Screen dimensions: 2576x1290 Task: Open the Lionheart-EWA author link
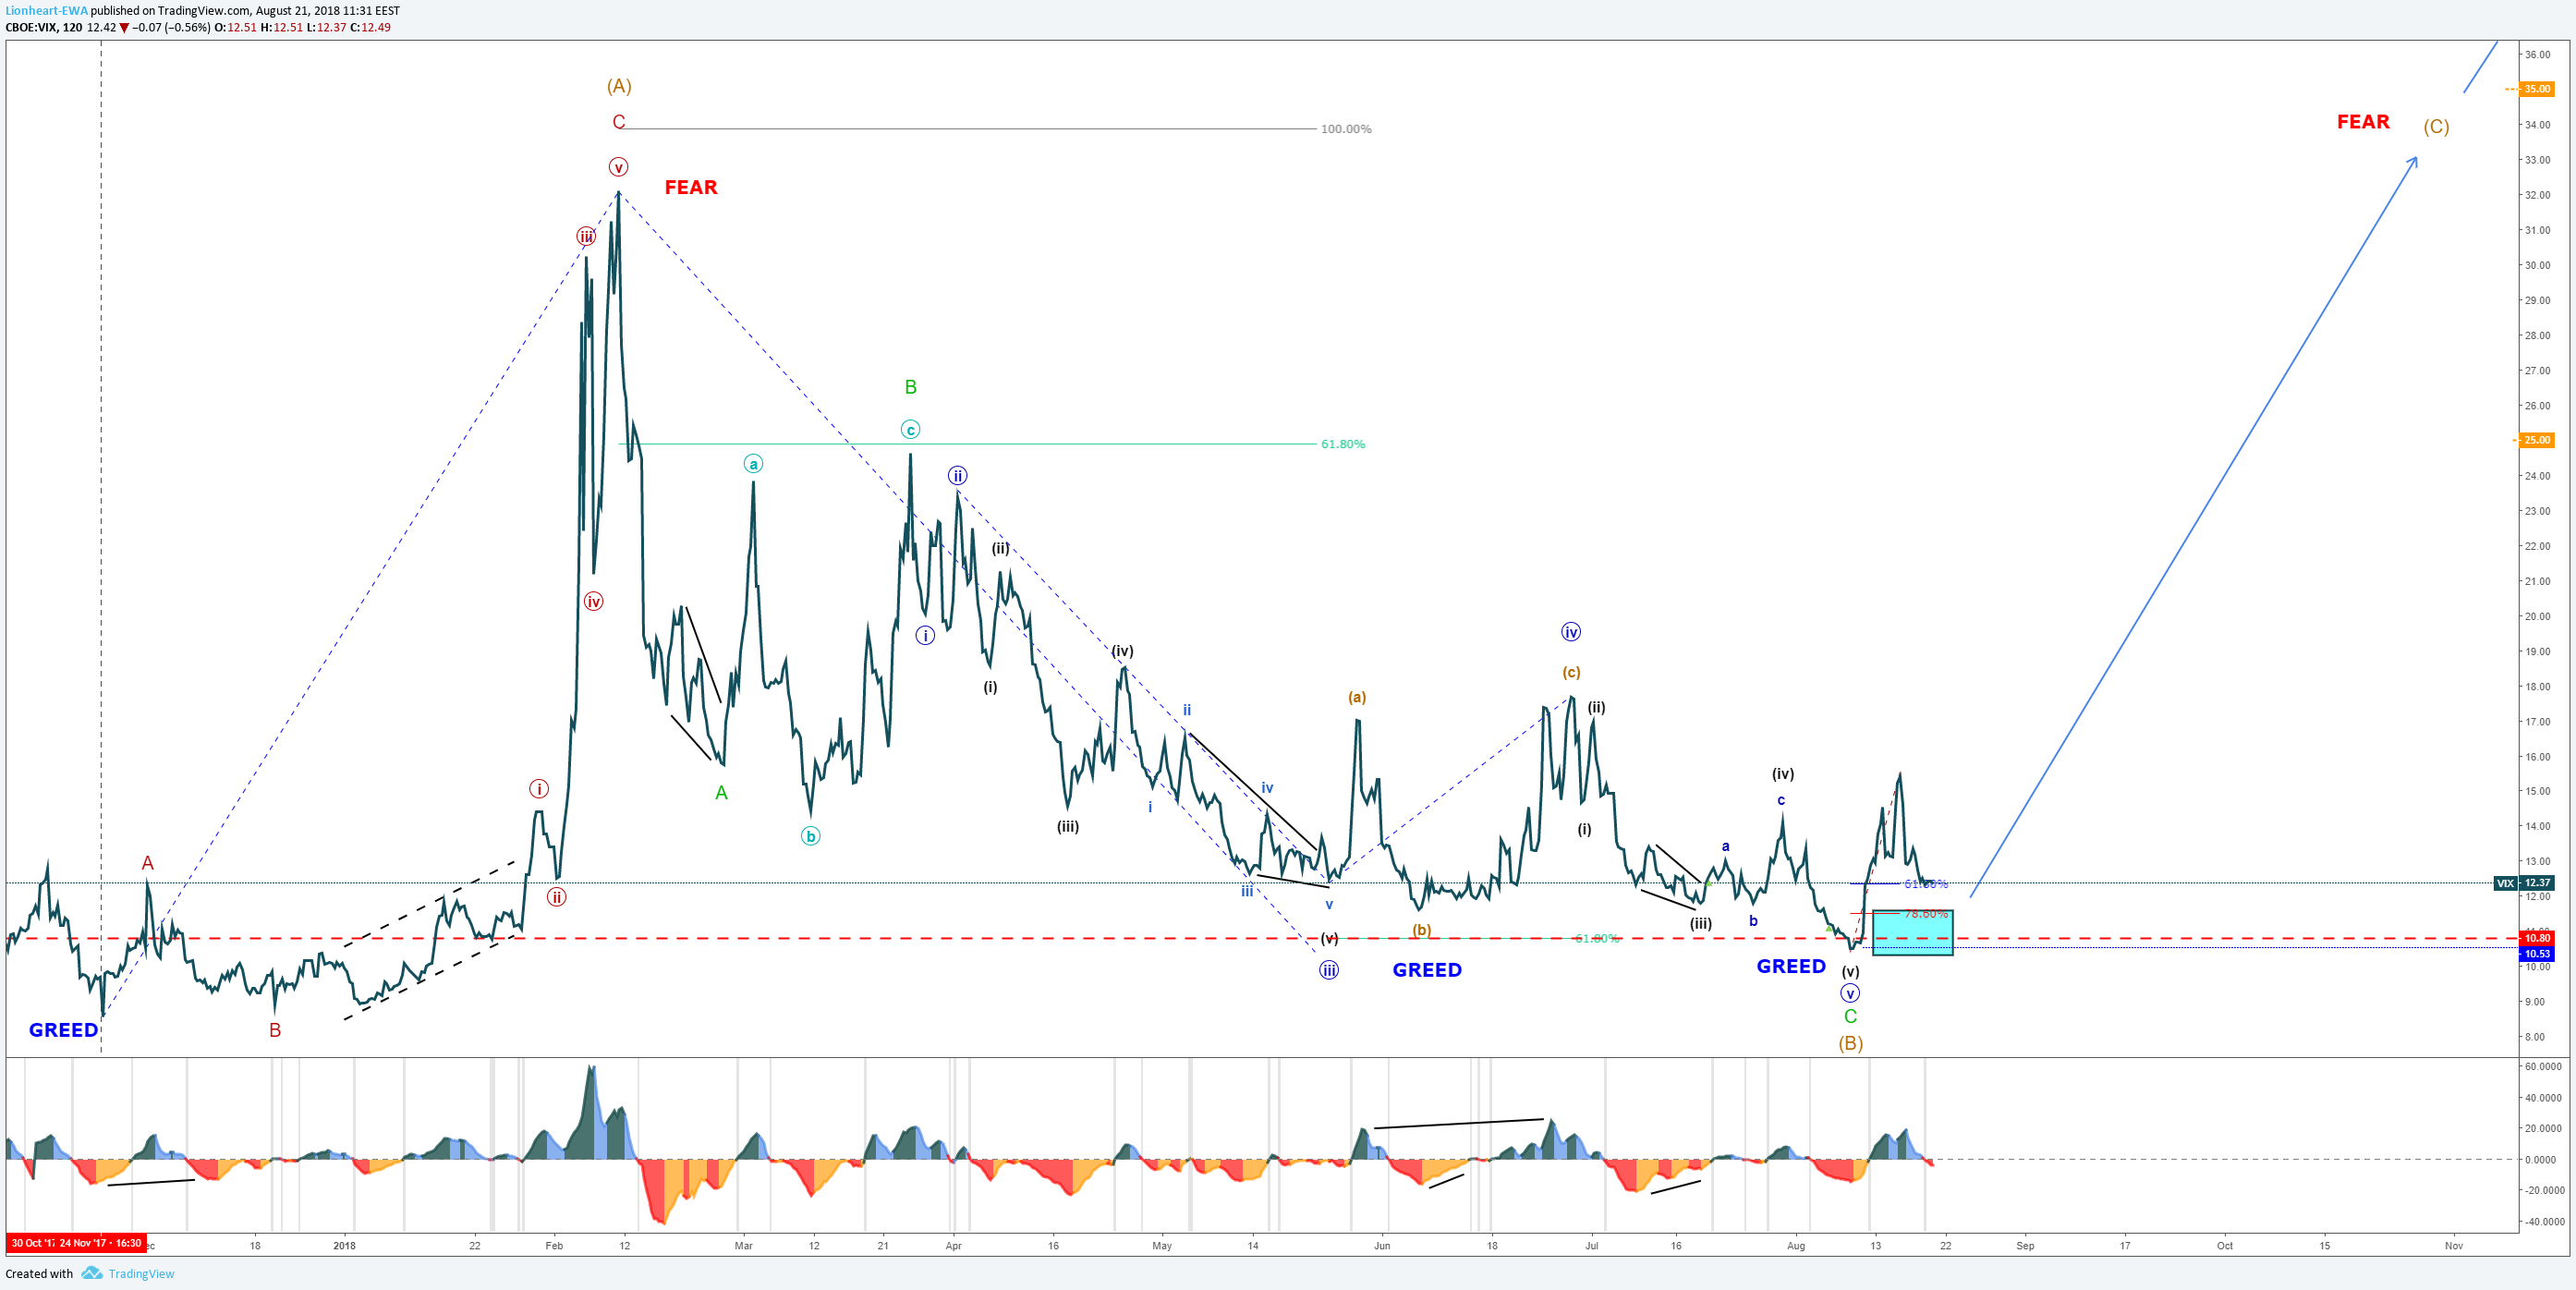tap(46, 10)
